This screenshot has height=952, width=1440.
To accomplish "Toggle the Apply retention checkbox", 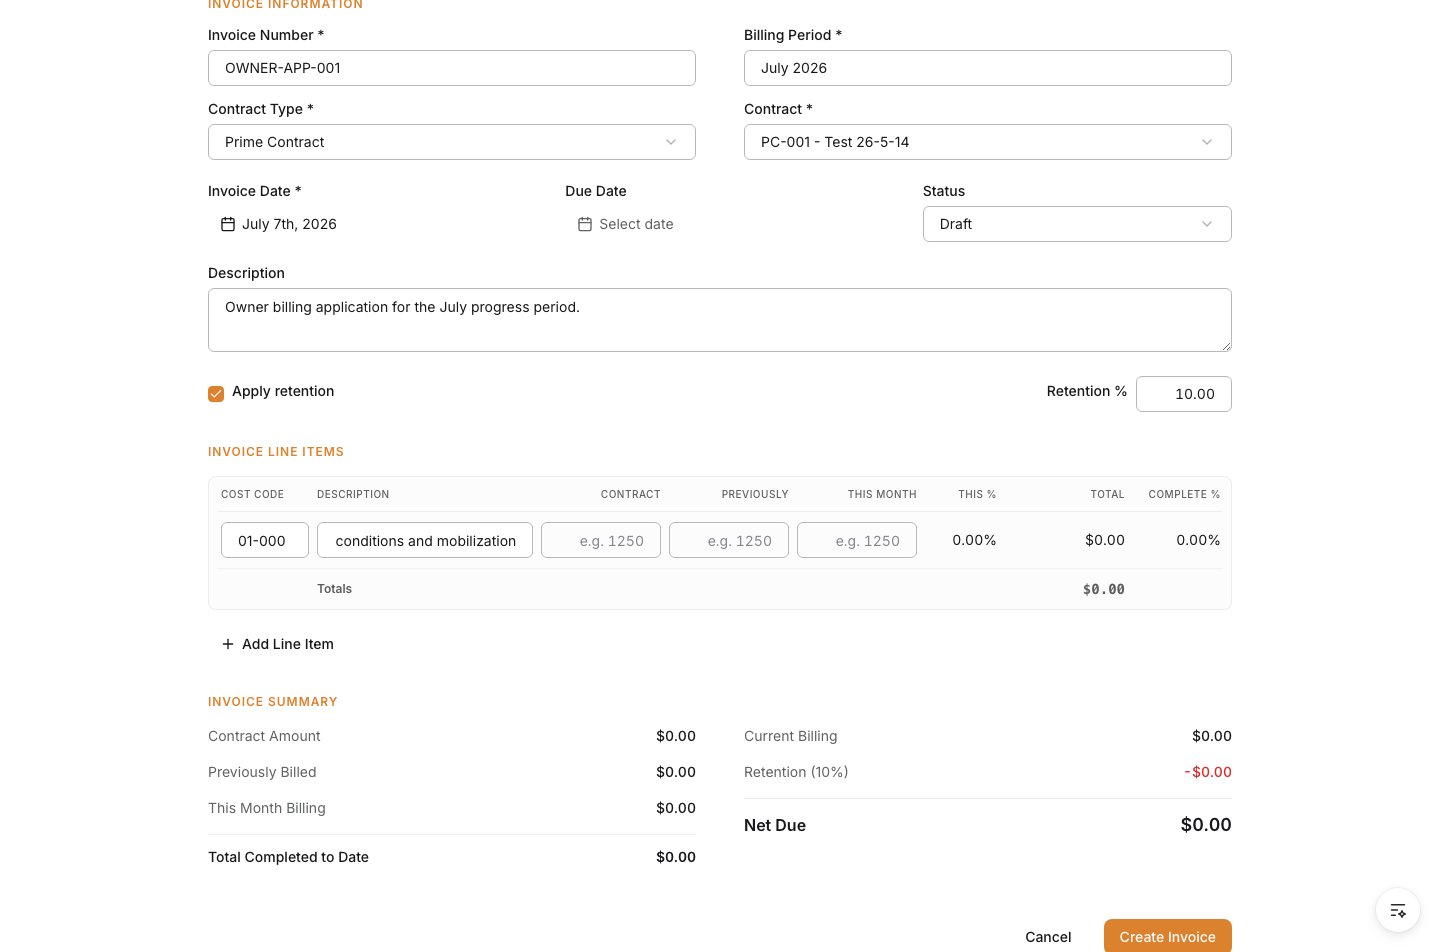I will pos(216,394).
